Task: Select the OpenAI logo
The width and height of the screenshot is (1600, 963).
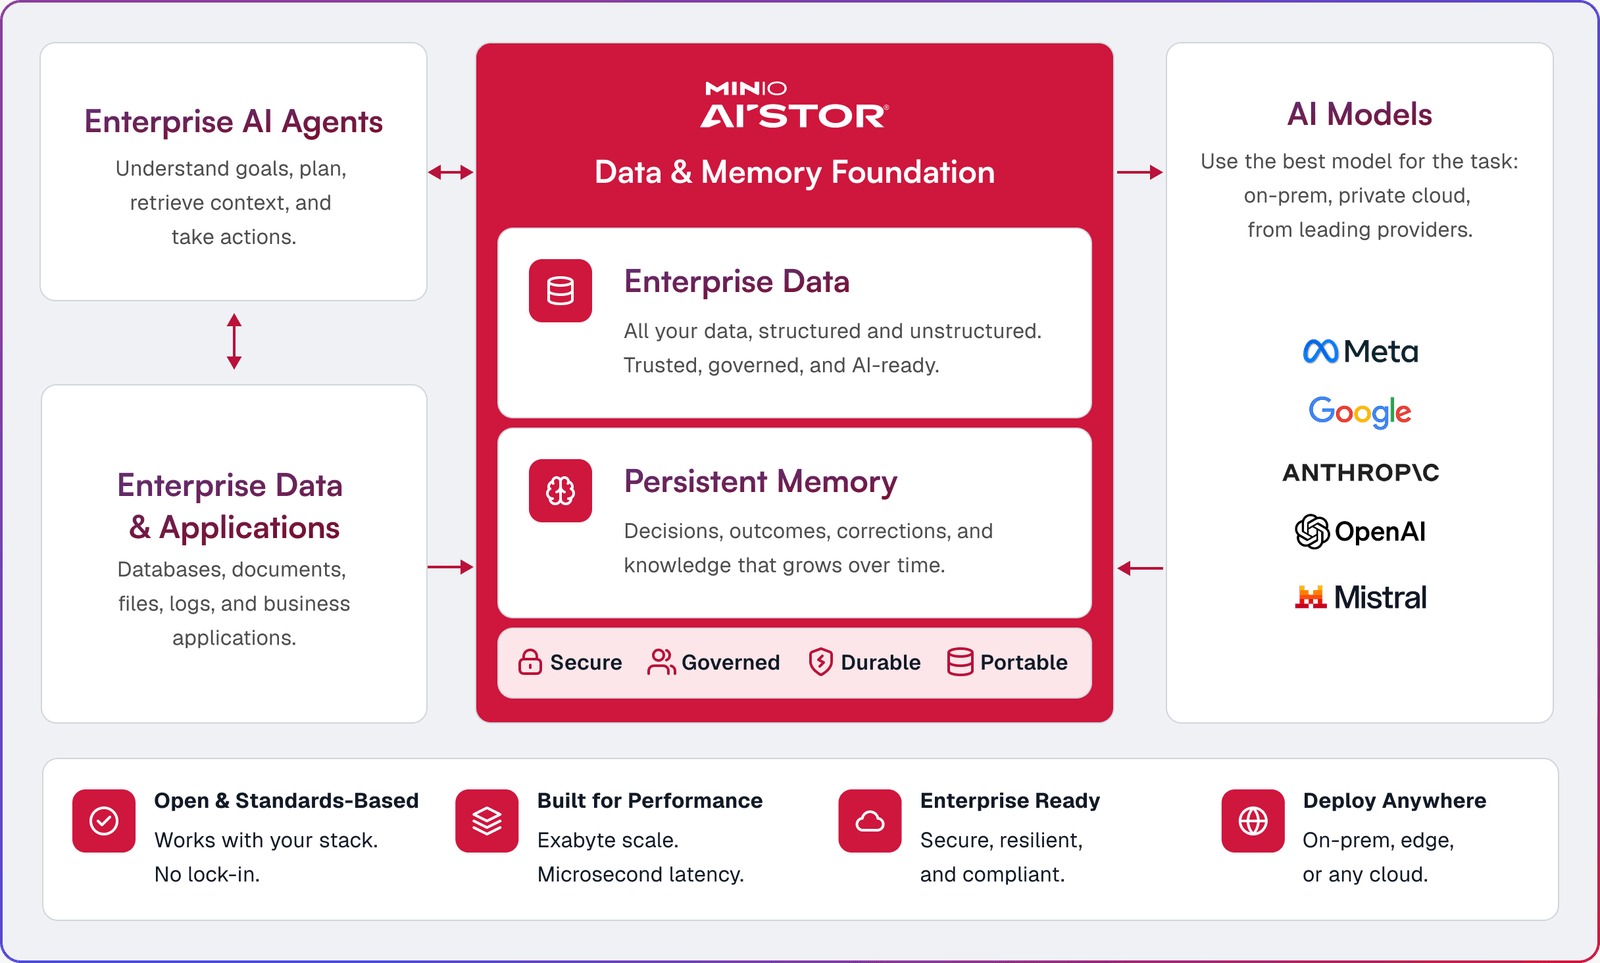Action: point(1360,531)
